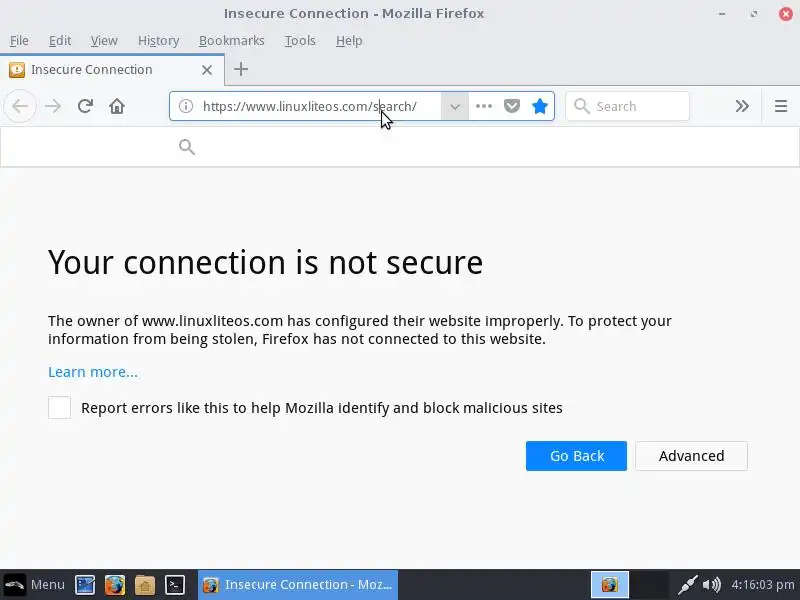Expand the URL bar history dropdown
800x600 pixels.
pyautogui.click(x=455, y=106)
